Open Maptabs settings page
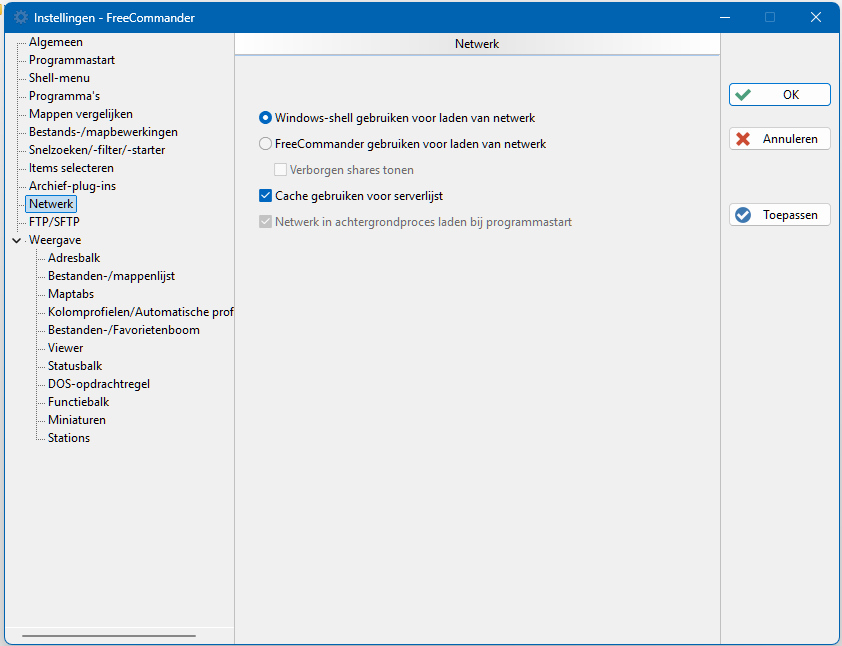Image resolution: width=842 pixels, height=646 pixels. [71, 294]
